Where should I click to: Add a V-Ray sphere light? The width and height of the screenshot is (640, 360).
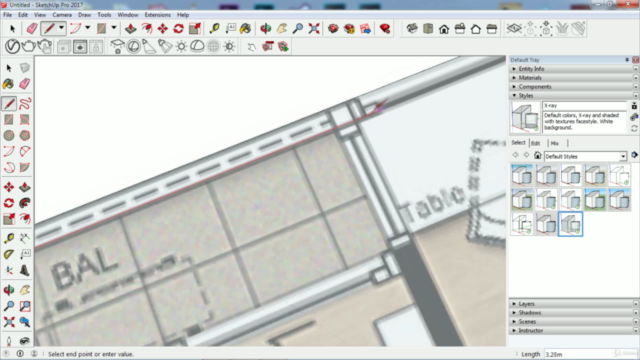pos(133,46)
